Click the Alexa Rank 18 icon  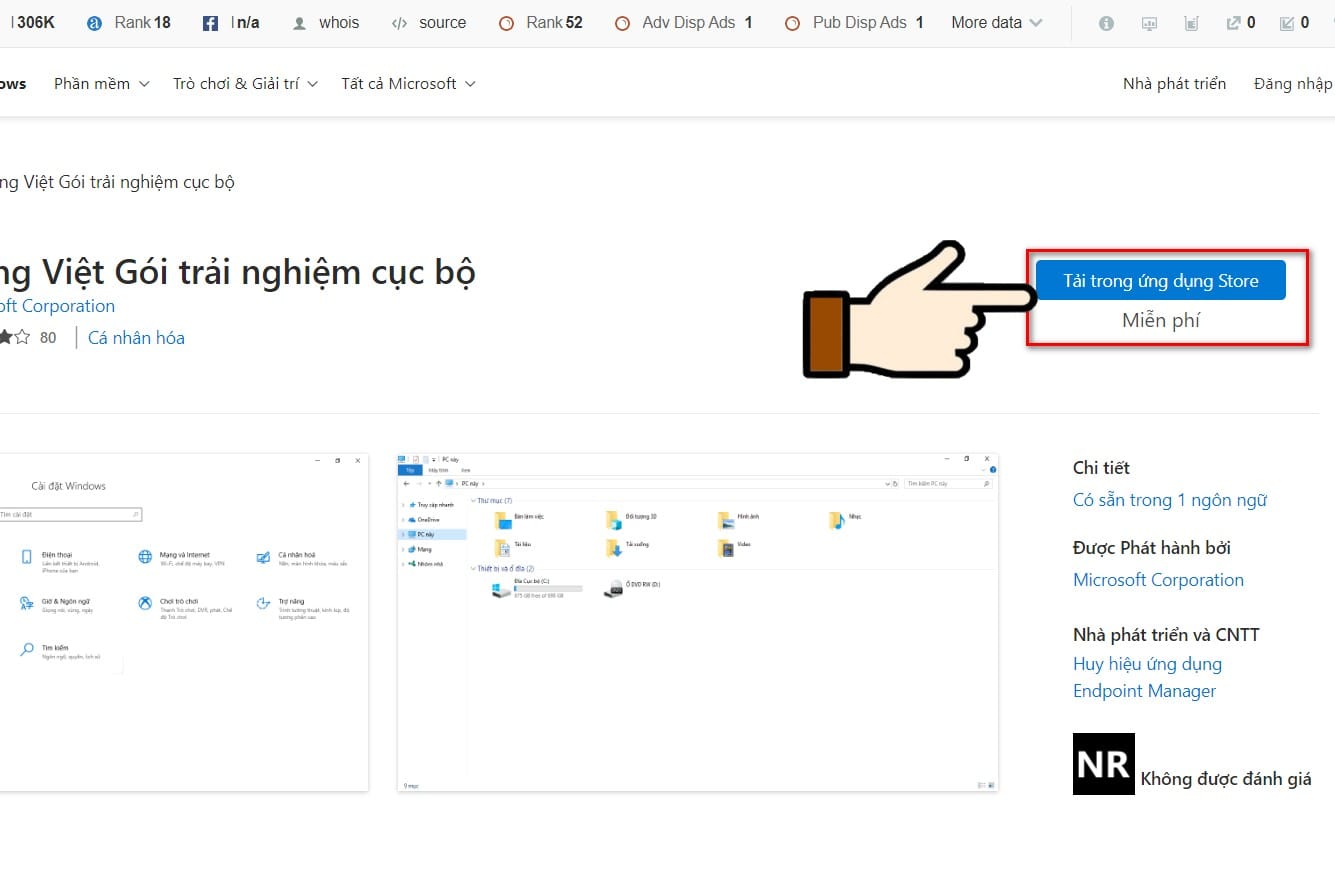click(95, 23)
